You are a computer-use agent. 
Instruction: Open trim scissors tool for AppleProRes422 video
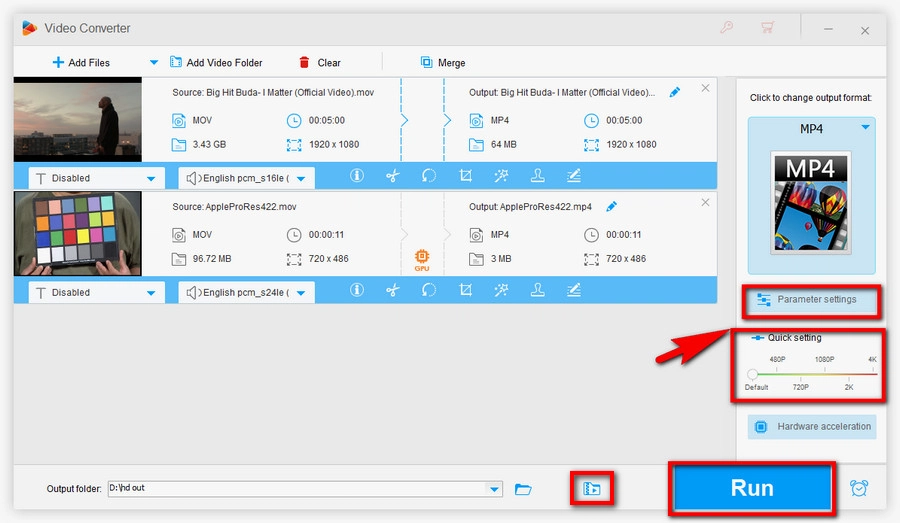(x=393, y=290)
